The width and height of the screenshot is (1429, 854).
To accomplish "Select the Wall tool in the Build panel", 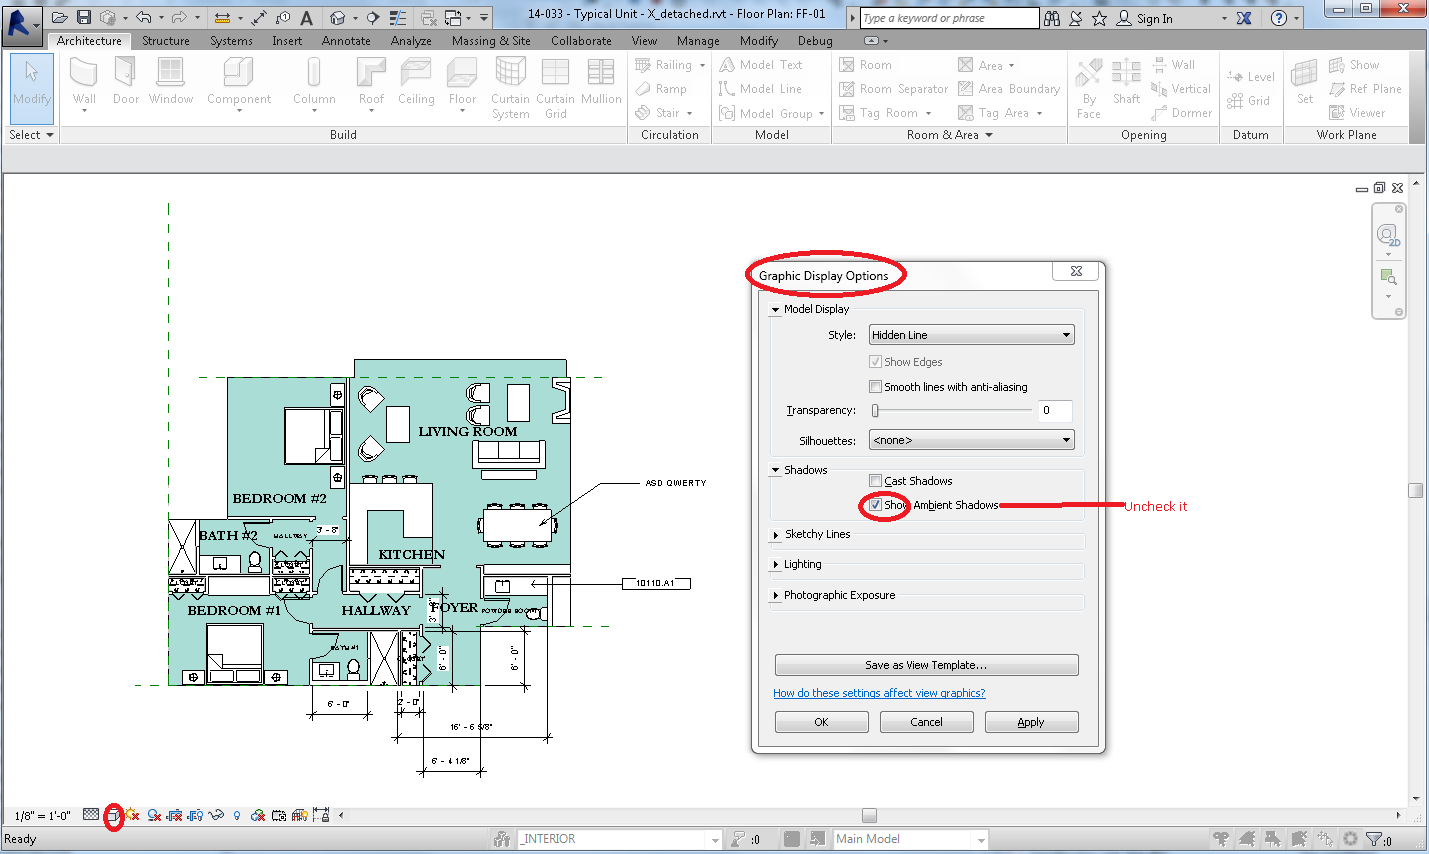I will pyautogui.click(x=84, y=82).
